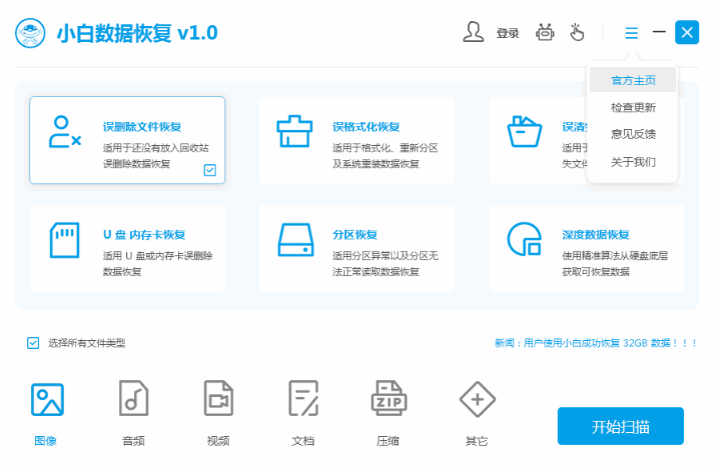Viewport: 713px width, 469px height.
Task: Select the U盘 内存卡恢复 mode card
Action: click(127, 248)
